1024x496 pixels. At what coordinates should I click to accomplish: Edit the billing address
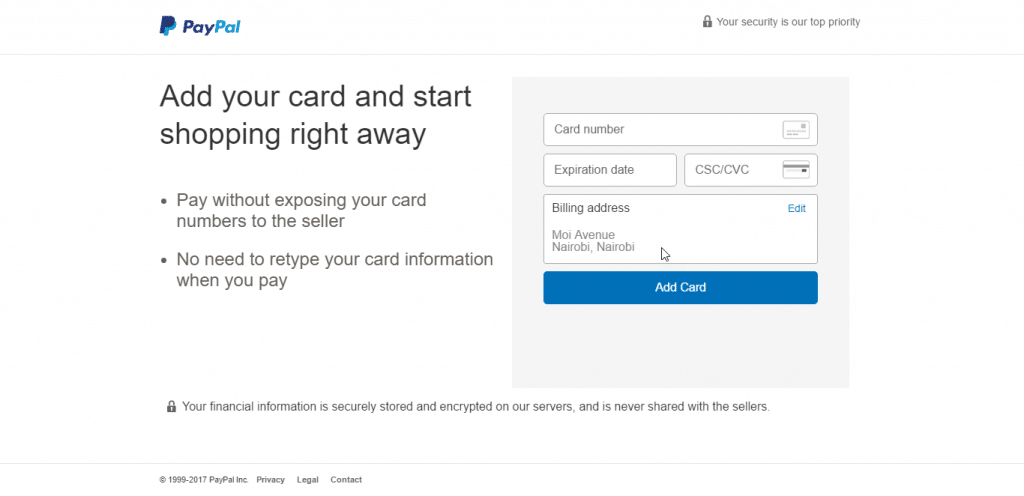pyautogui.click(x=796, y=209)
